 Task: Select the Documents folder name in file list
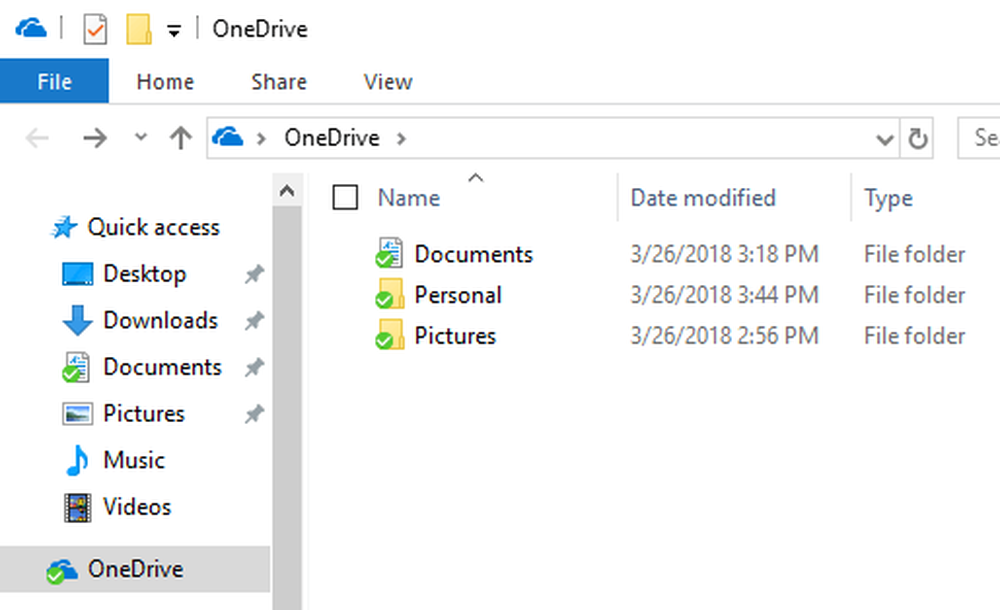tap(473, 254)
